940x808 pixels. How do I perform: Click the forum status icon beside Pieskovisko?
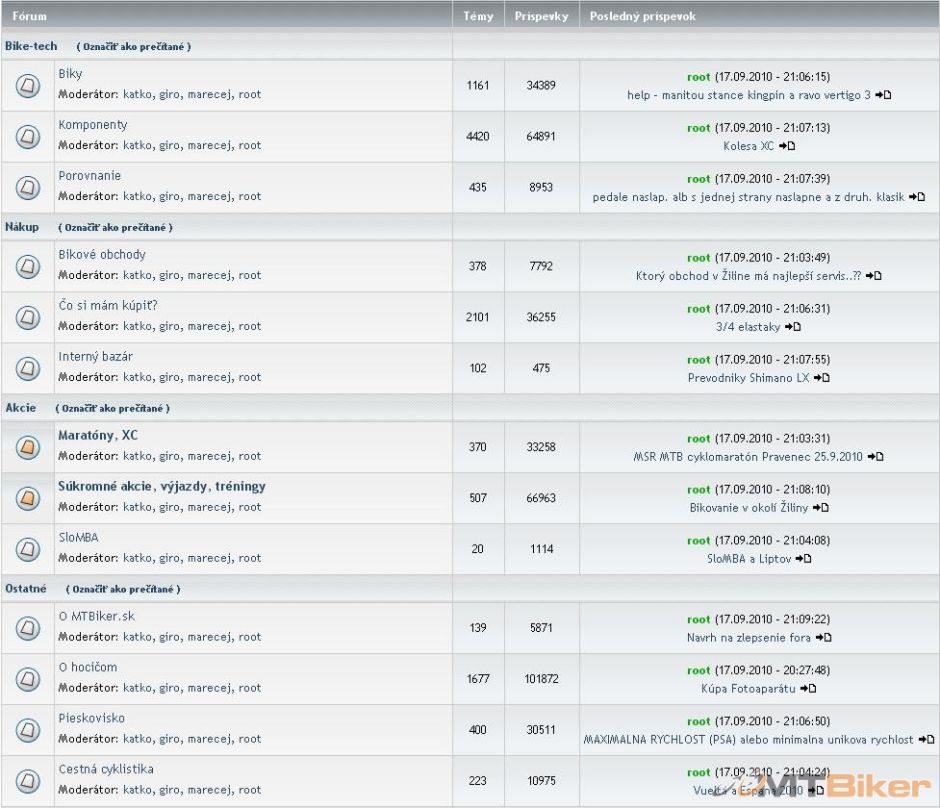pos(28,730)
